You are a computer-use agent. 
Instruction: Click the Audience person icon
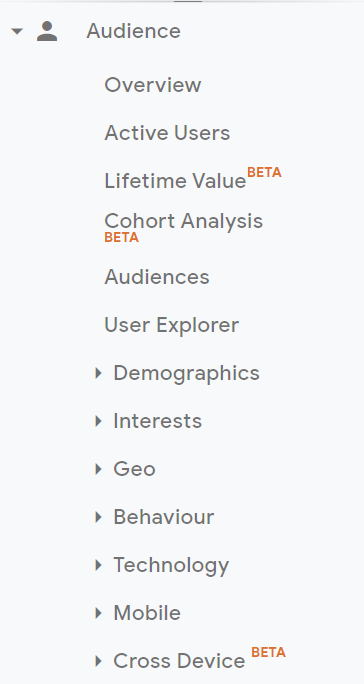[47, 31]
